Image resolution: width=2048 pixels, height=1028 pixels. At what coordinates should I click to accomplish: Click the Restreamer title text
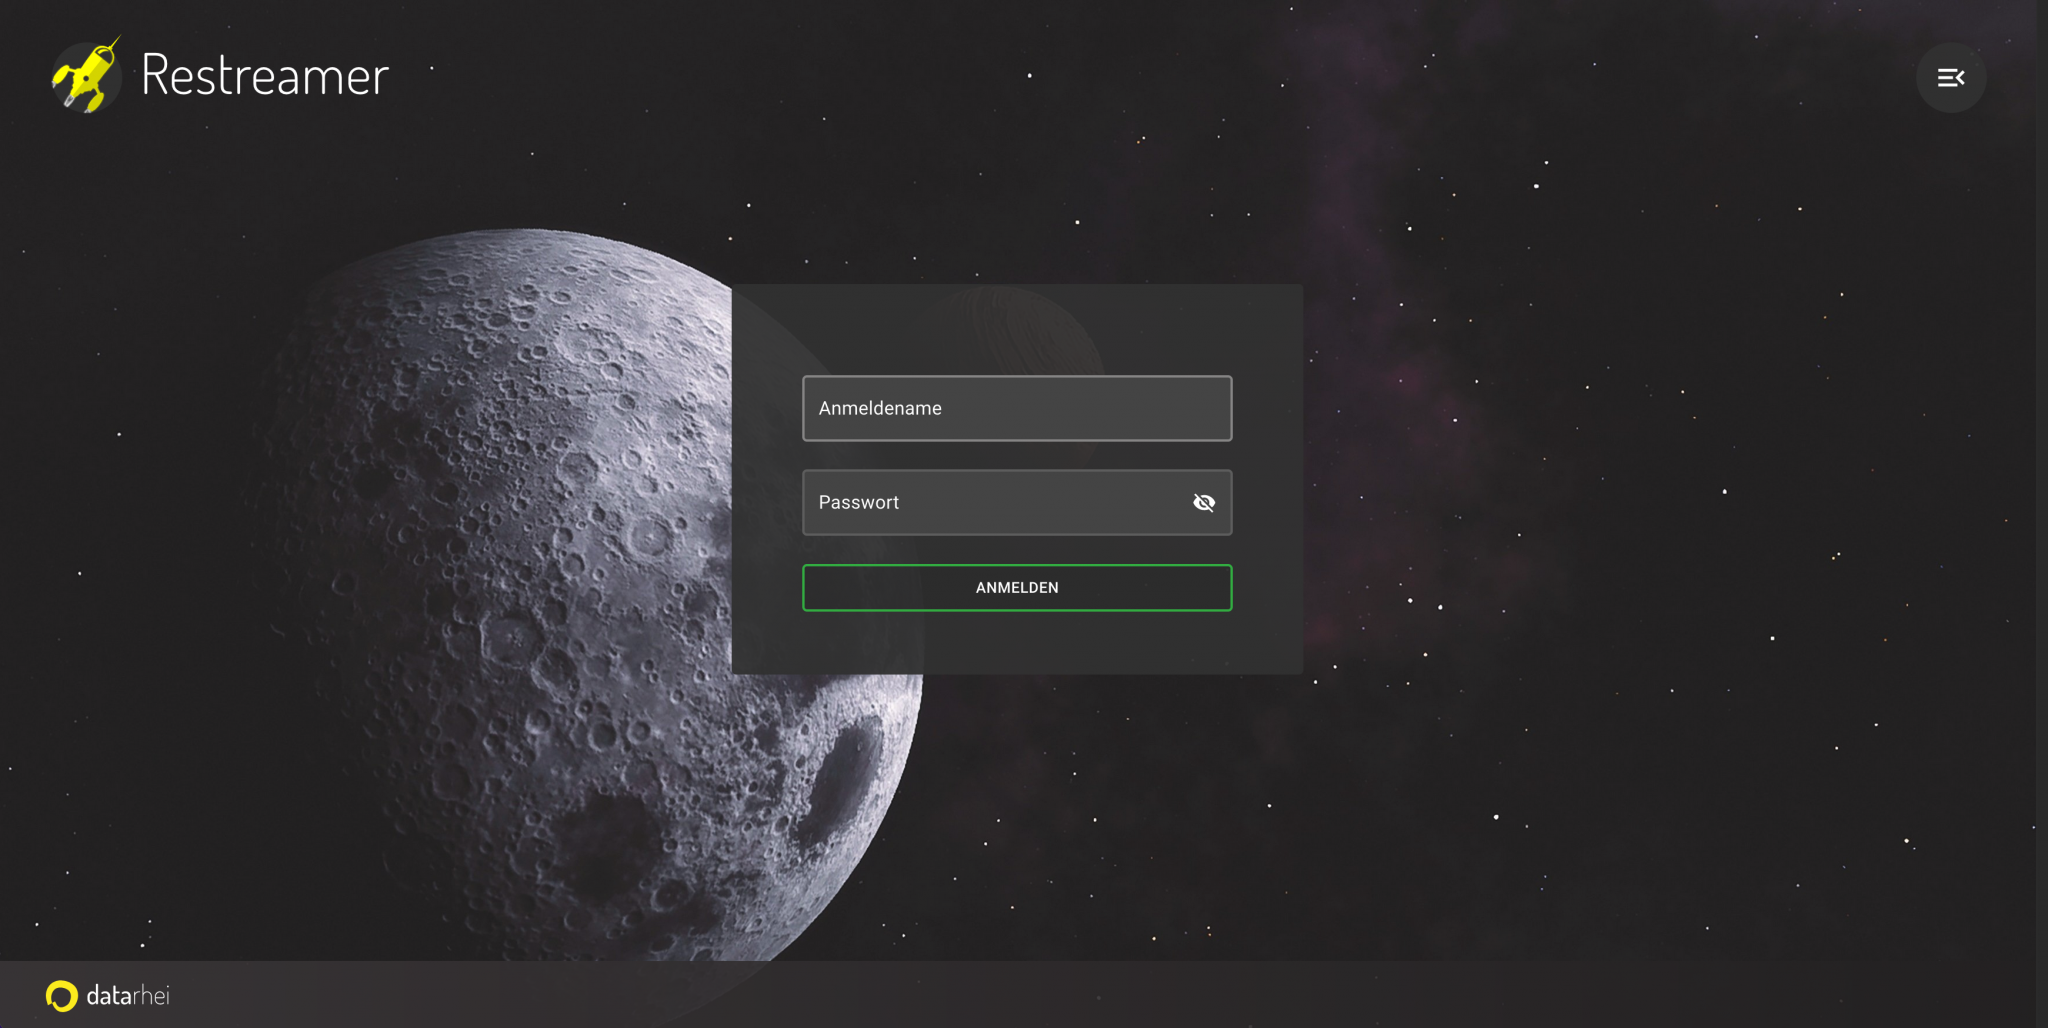(x=264, y=76)
